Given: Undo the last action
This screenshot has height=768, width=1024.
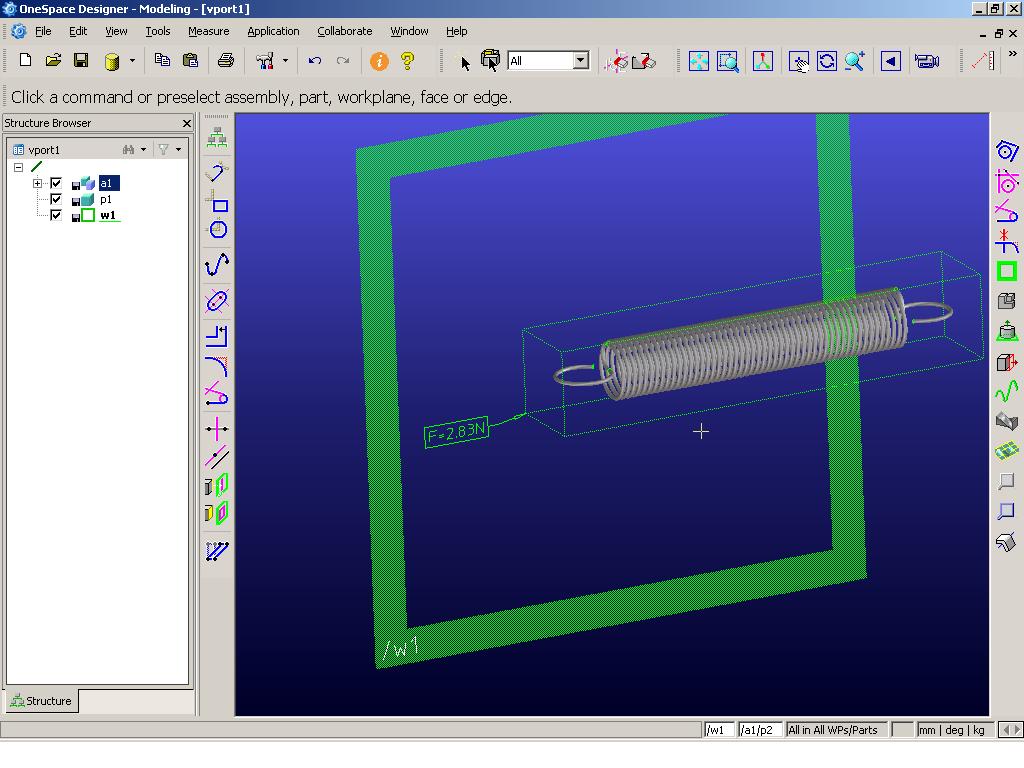Looking at the screenshot, I should [315, 61].
